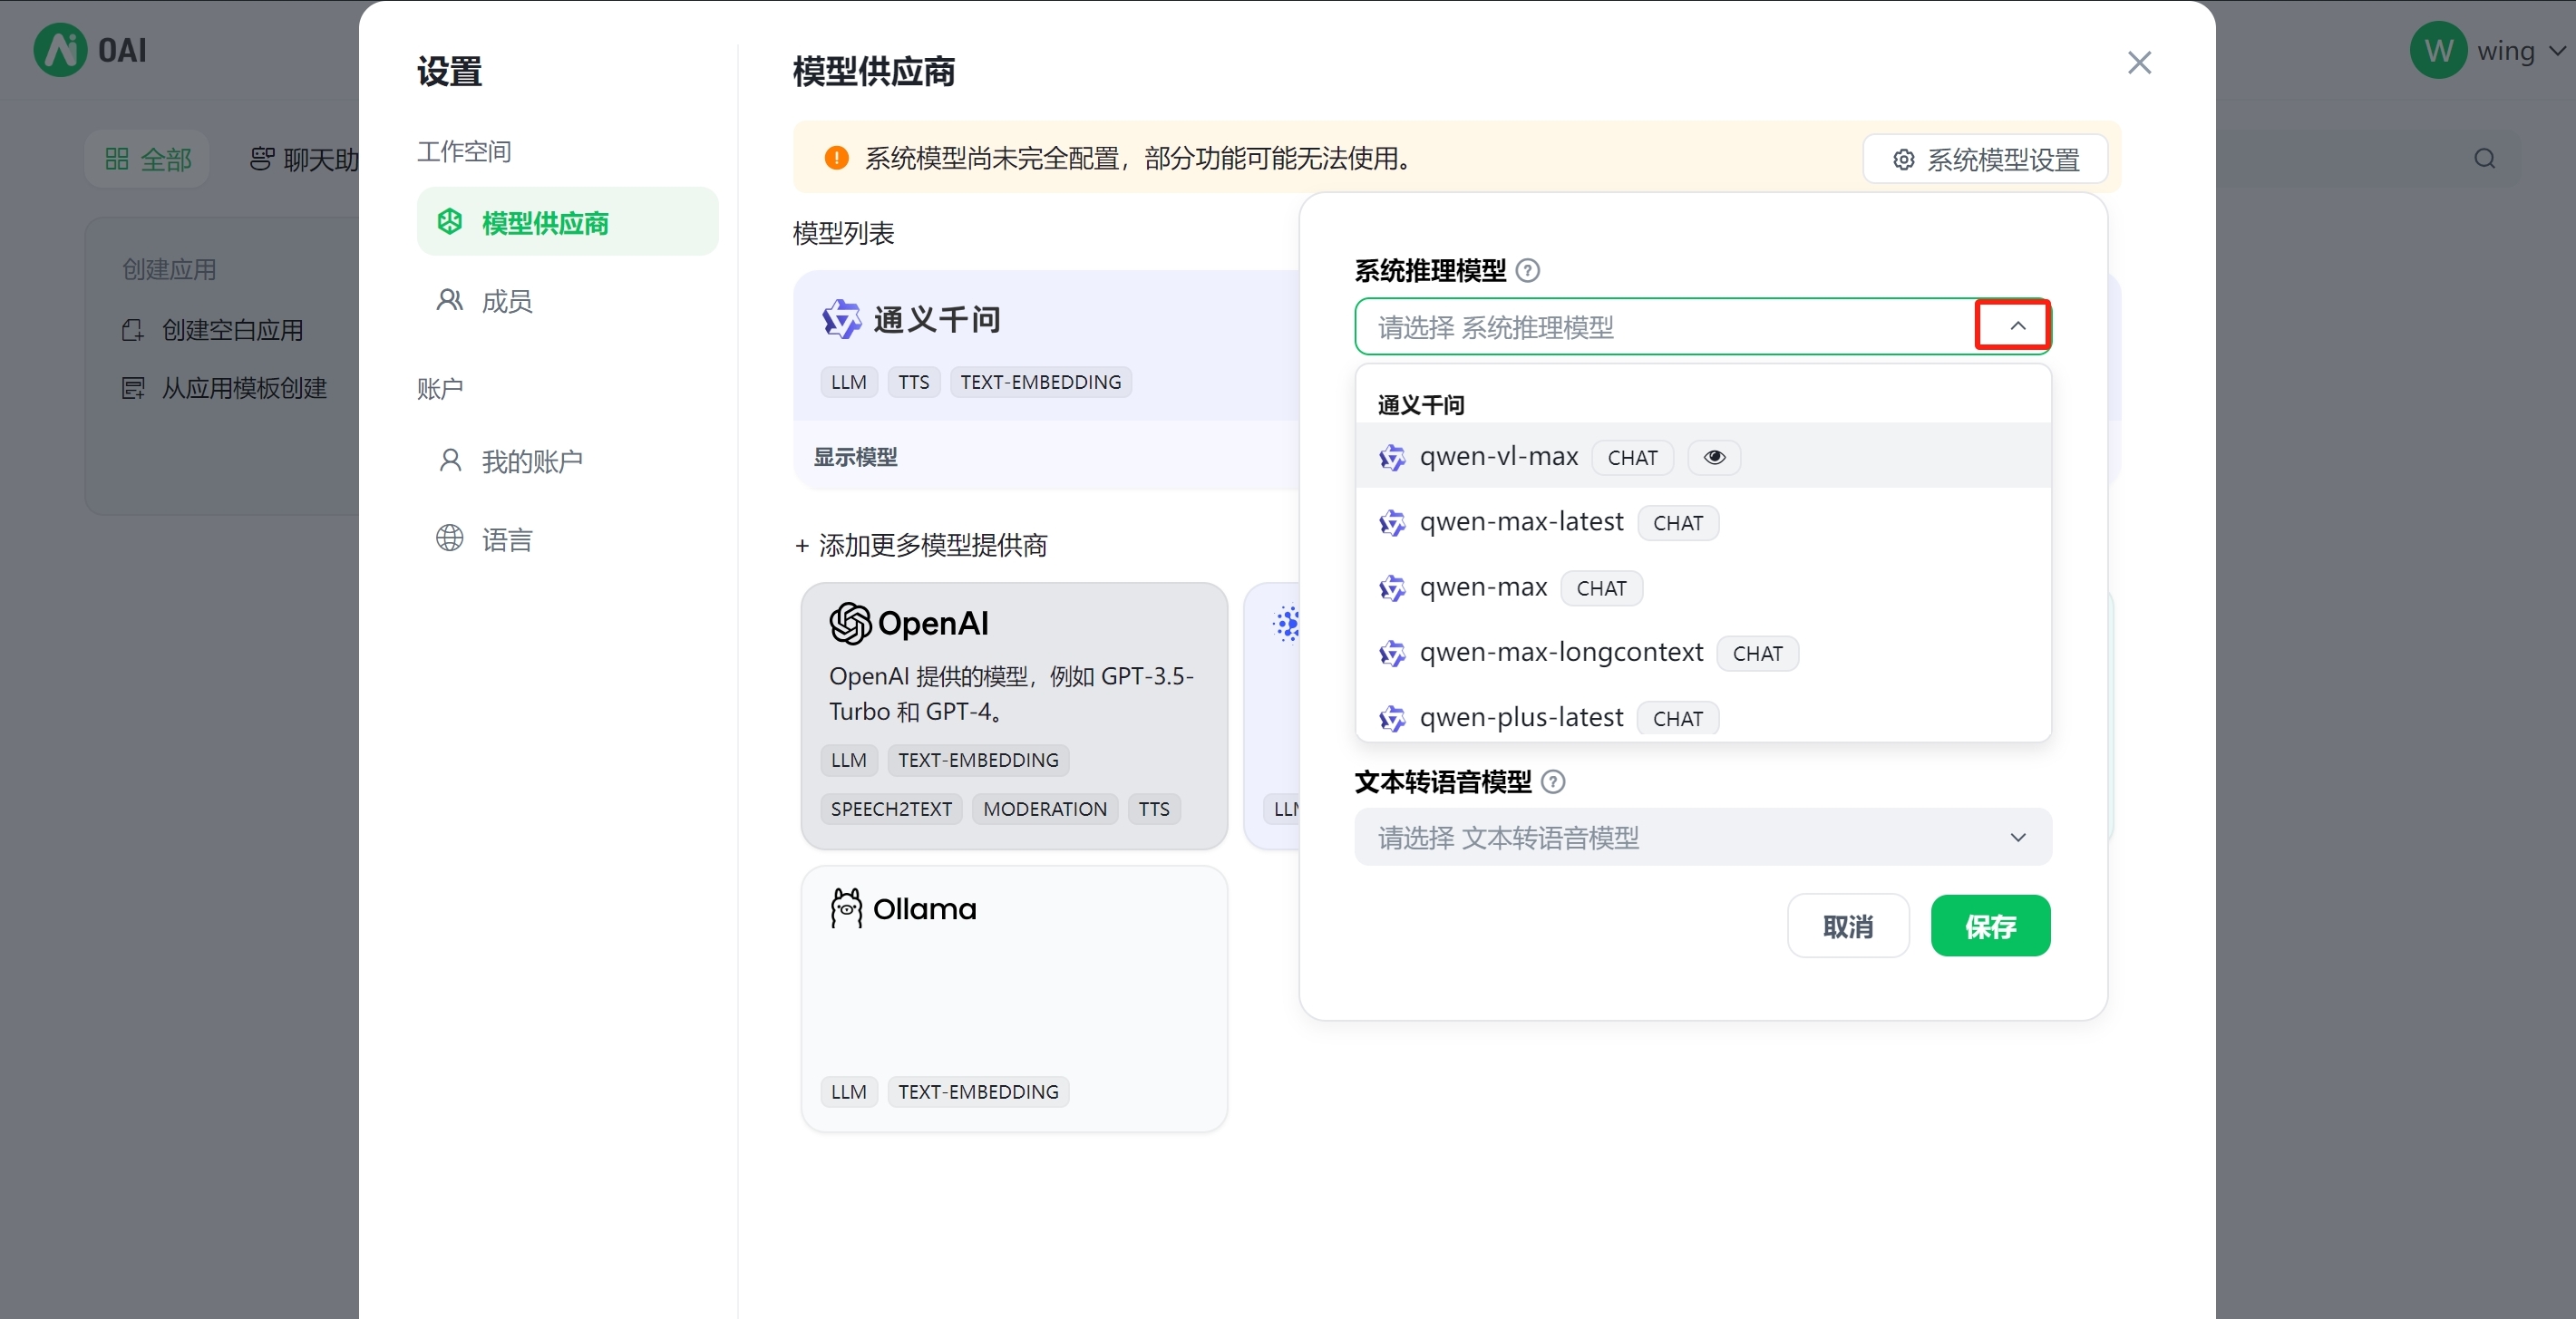Click the TTS tag on 通义千问 card
Image resolution: width=2576 pixels, height=1319 pixels.
coord(913,382)
